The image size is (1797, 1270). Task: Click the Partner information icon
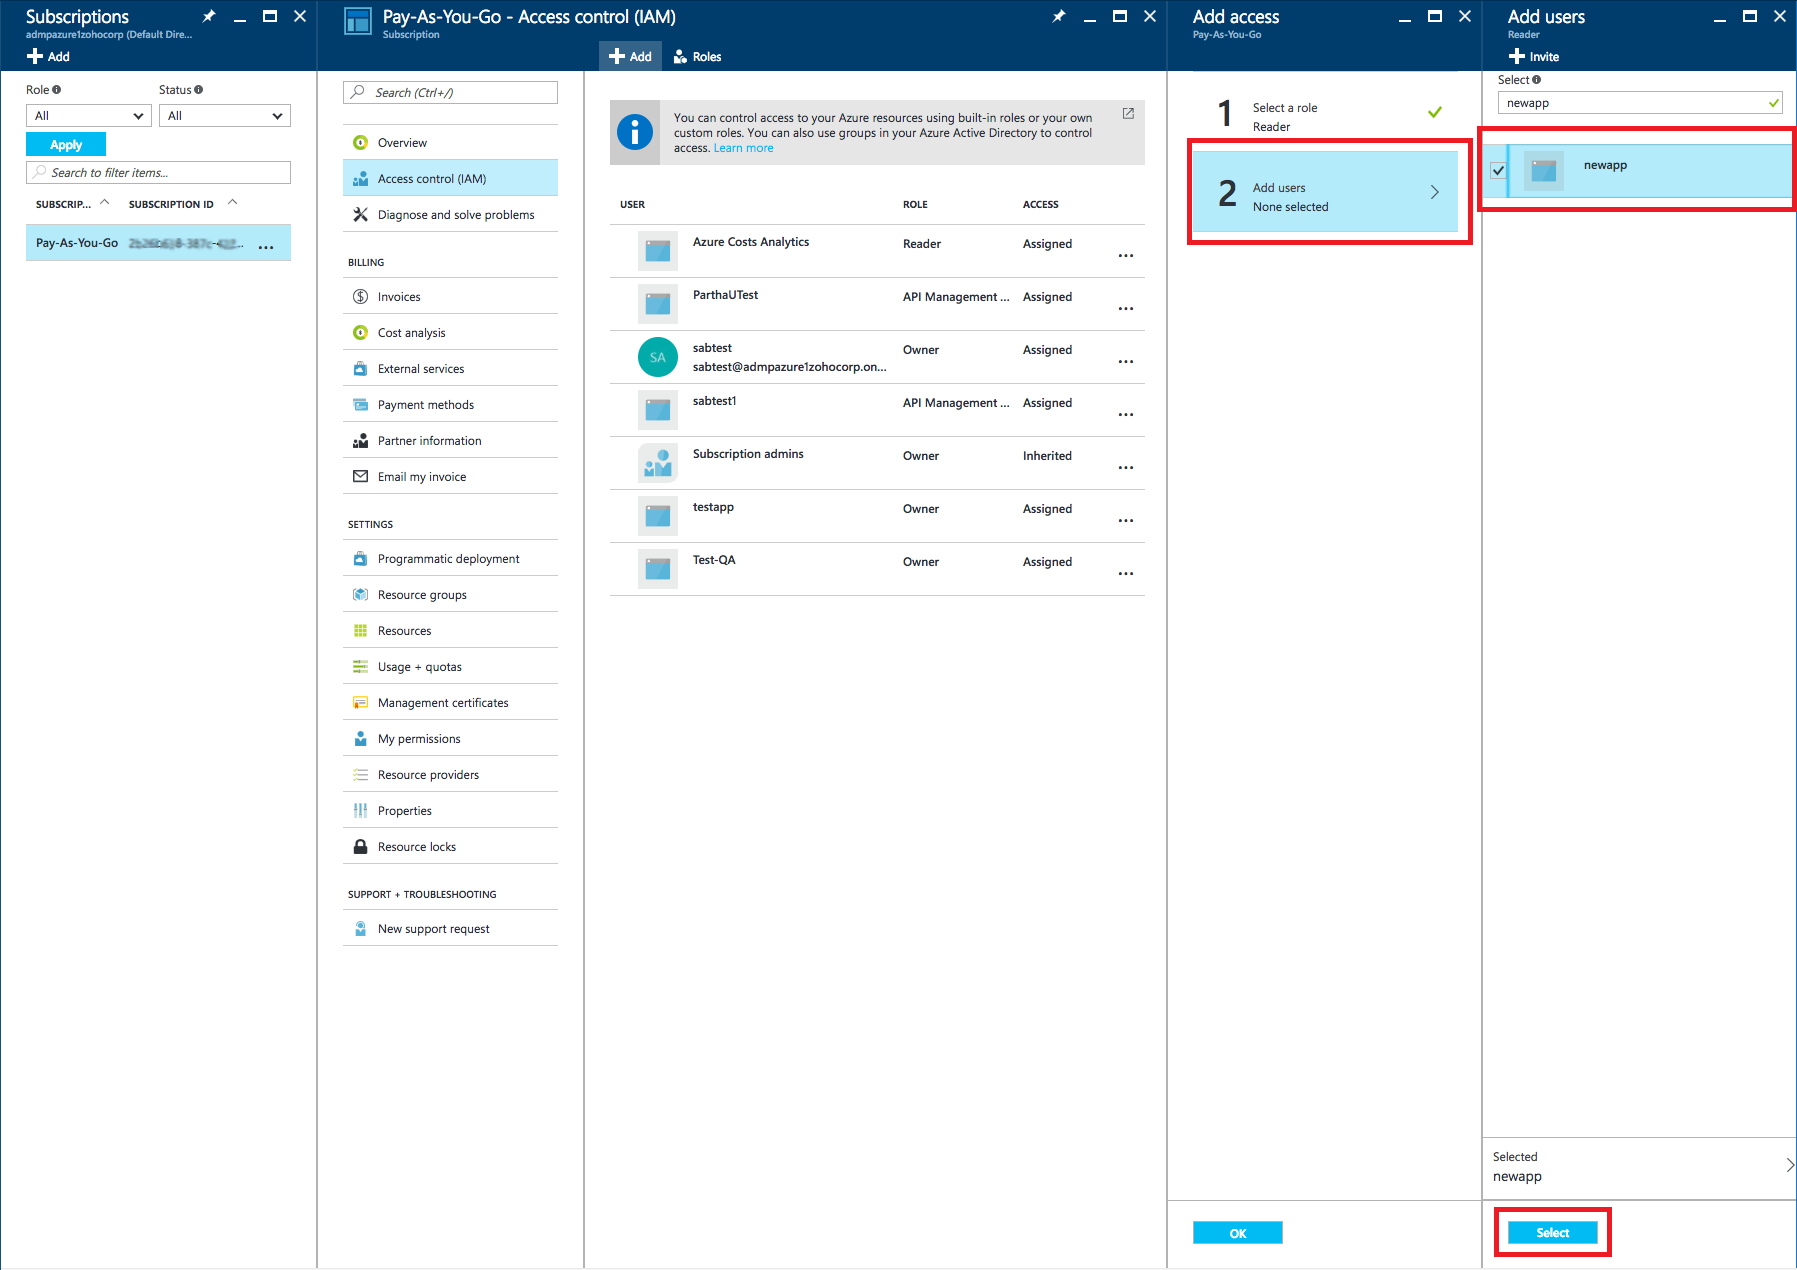(360, 441)
